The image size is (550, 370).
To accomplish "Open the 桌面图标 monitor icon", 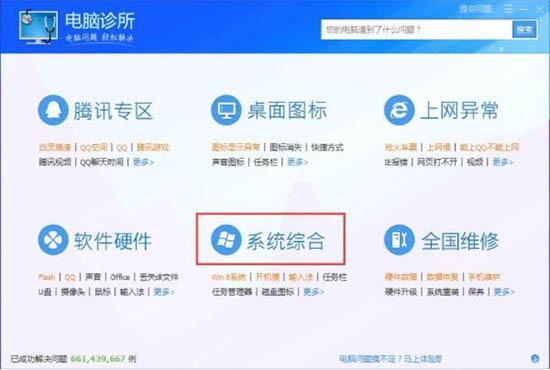I will [x=226, y=110].
